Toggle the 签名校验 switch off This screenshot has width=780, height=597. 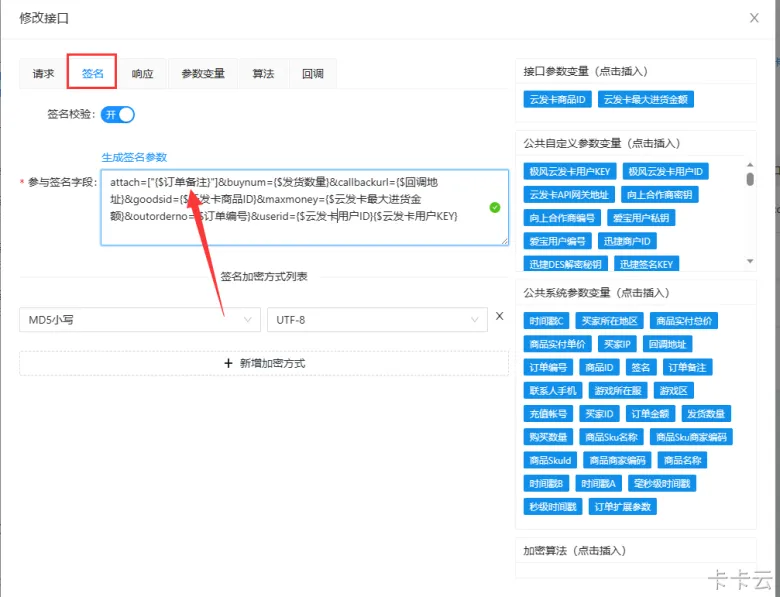tap(117, 114)
